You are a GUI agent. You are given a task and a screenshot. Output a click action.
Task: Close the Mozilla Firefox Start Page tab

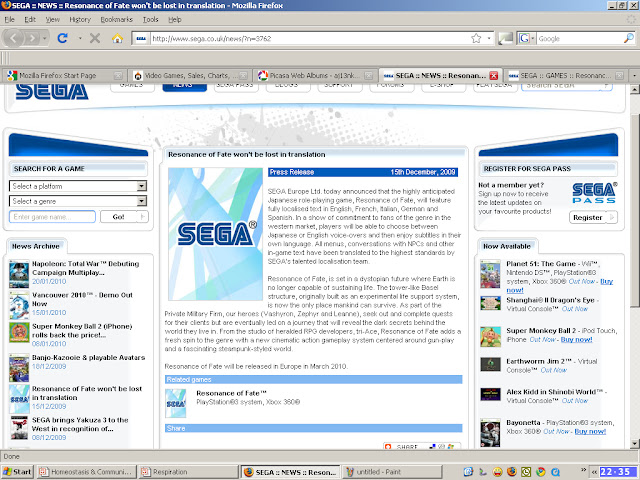click(118, 76)
